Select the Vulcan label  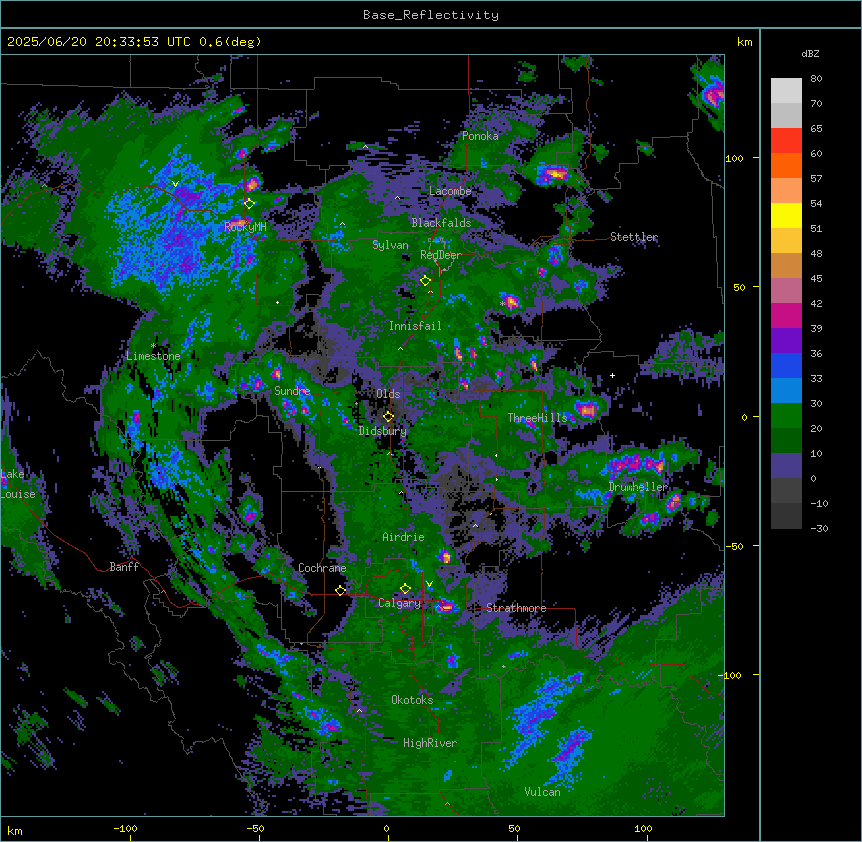coord(543,792)
